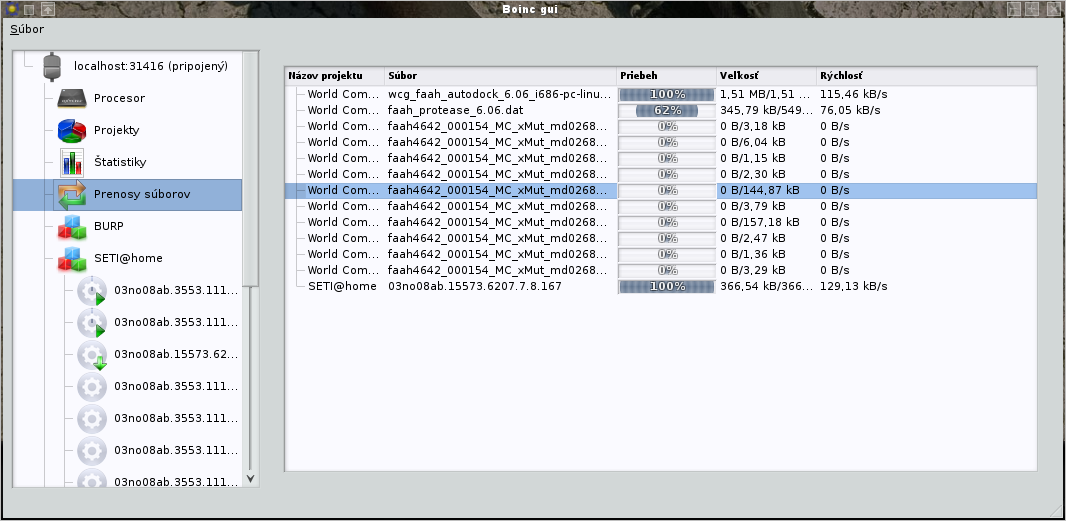Click the down arrow of the tree scrollbar
The width and height of the screenshot is (1066, 521).
click(x=250, y=479)
